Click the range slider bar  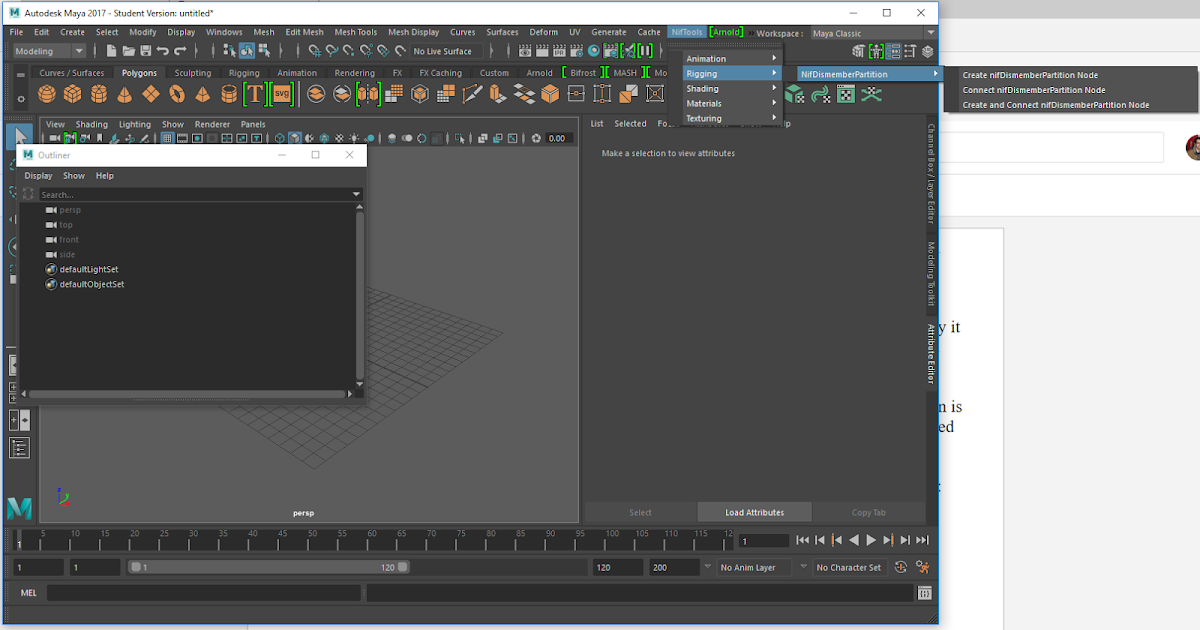tap(268, 567)
